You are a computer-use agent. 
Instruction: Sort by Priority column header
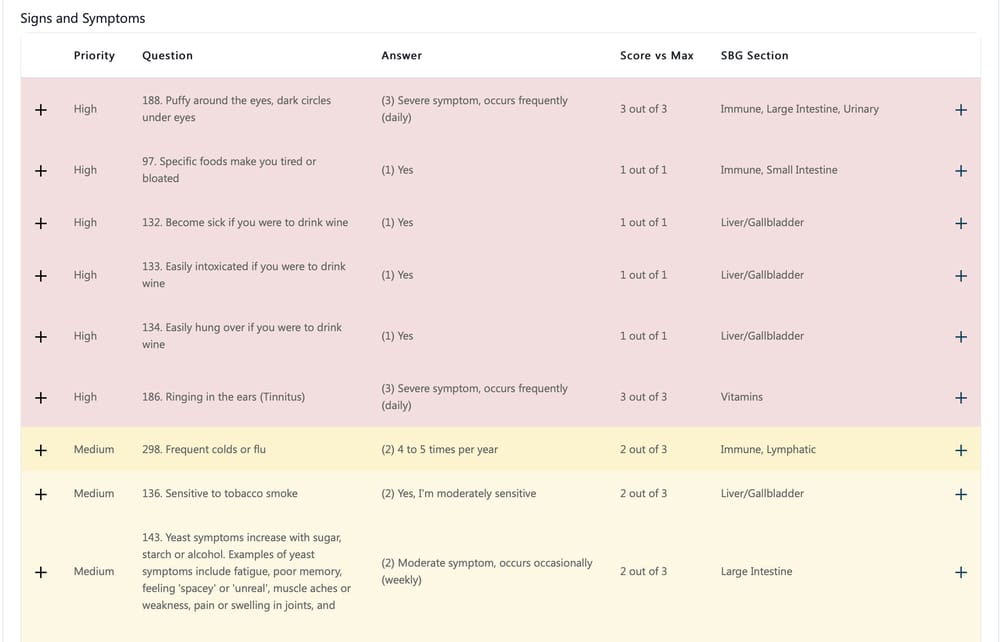(x=94, y=56)
